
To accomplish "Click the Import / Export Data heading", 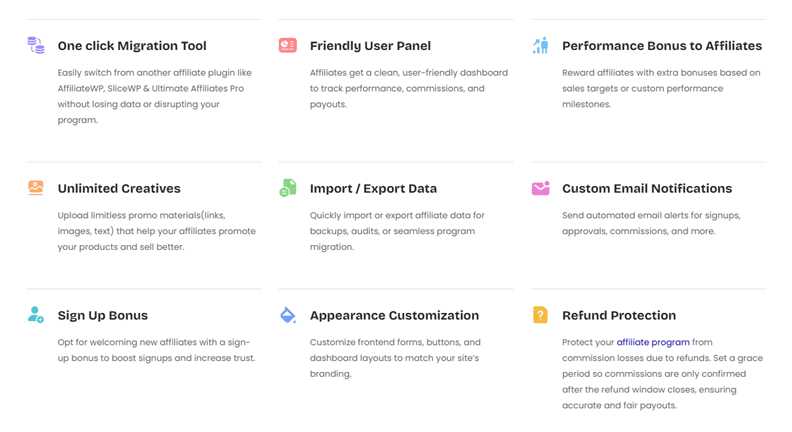I will tap(373, 188).
